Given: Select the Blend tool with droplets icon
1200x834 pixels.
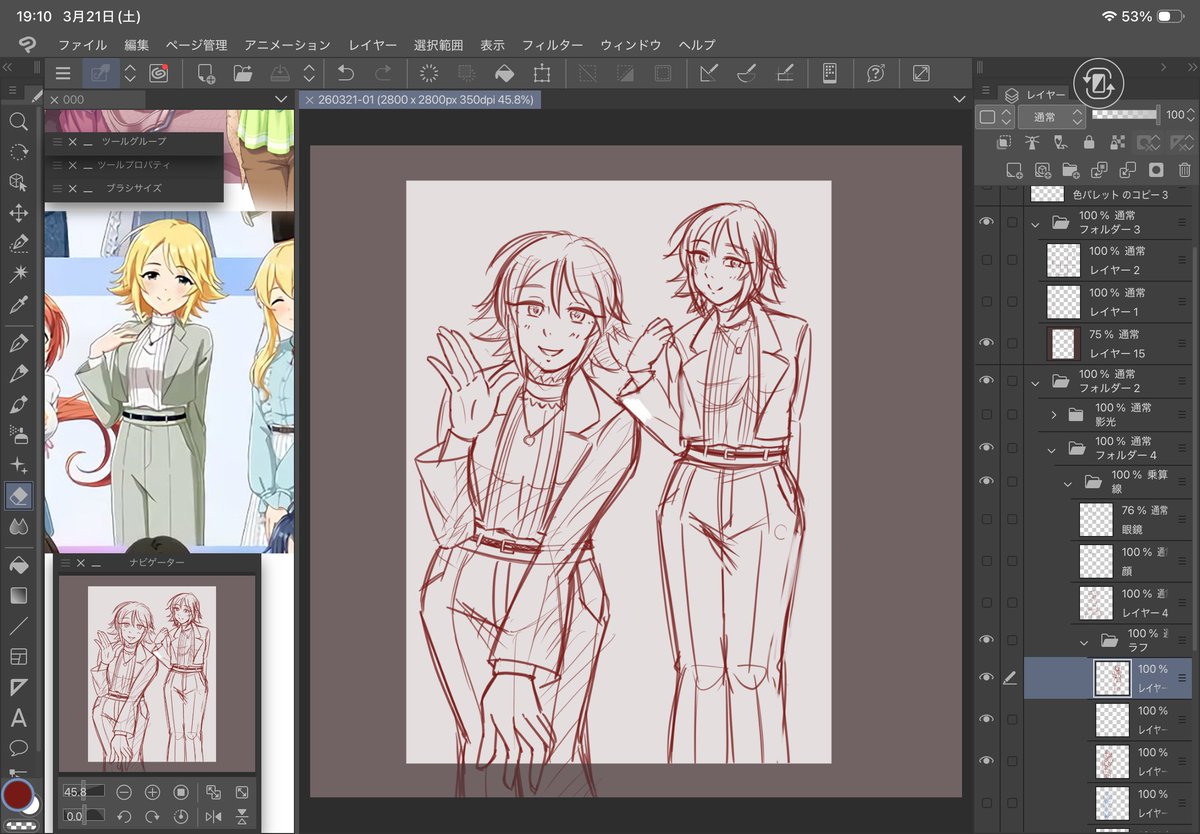Looking at the screenshot, I should click(18, 527).
